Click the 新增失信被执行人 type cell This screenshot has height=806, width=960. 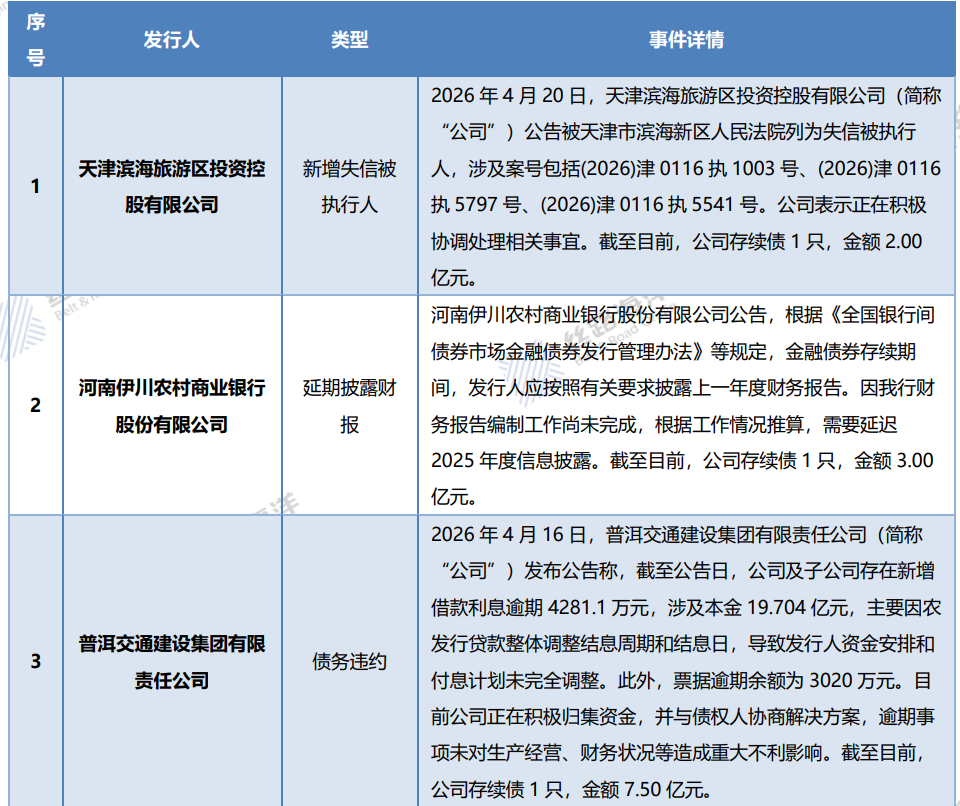(x=349, y=186)
